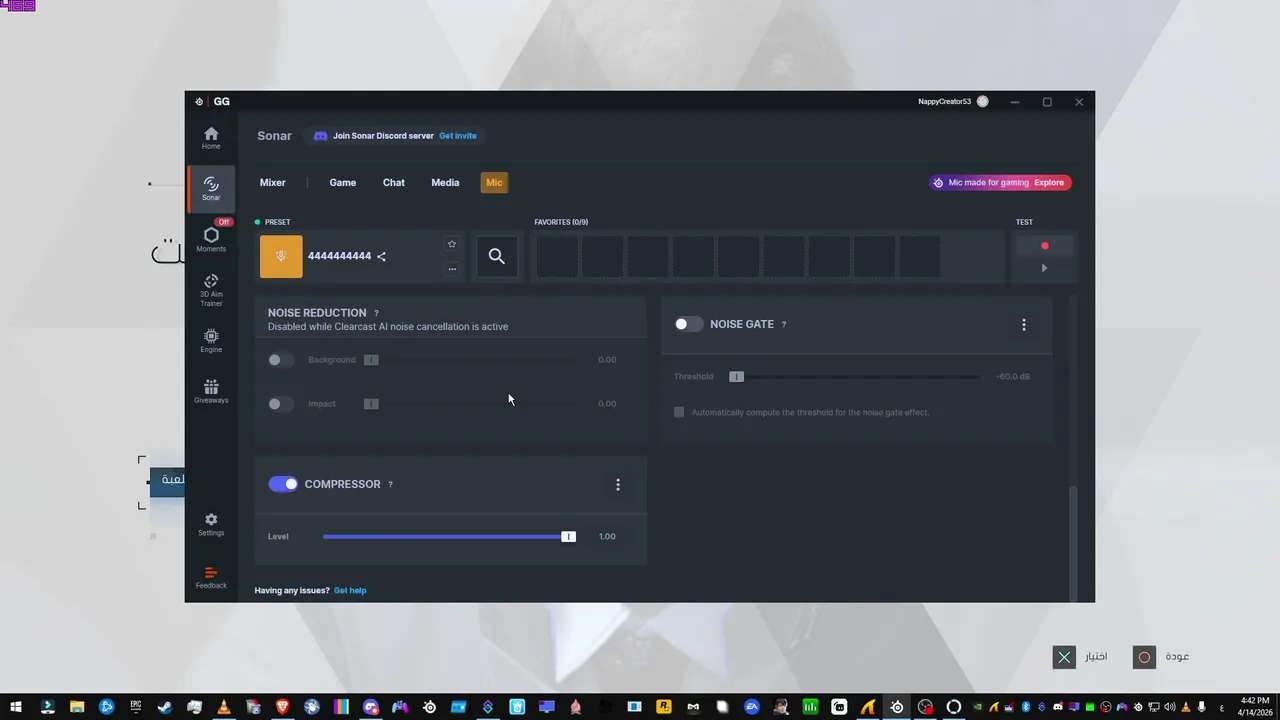The image size is (1280, 720).
Task: Show Noise Gate help tooltip
Action: coord(784,324)
